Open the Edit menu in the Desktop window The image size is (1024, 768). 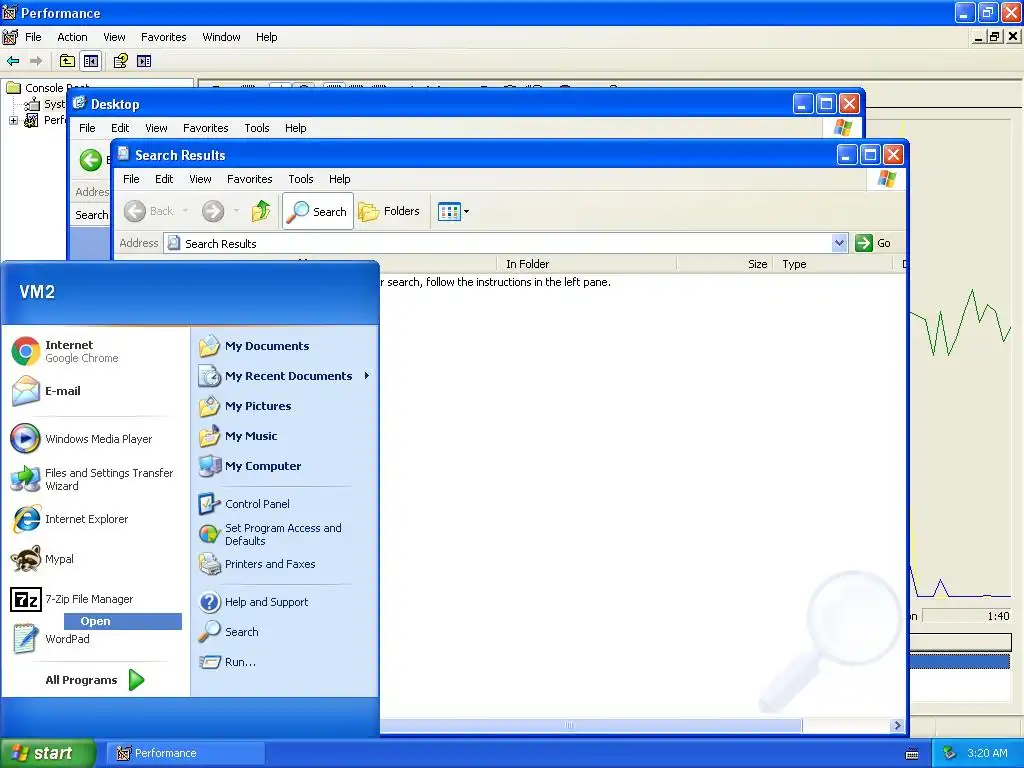[120, 128]
